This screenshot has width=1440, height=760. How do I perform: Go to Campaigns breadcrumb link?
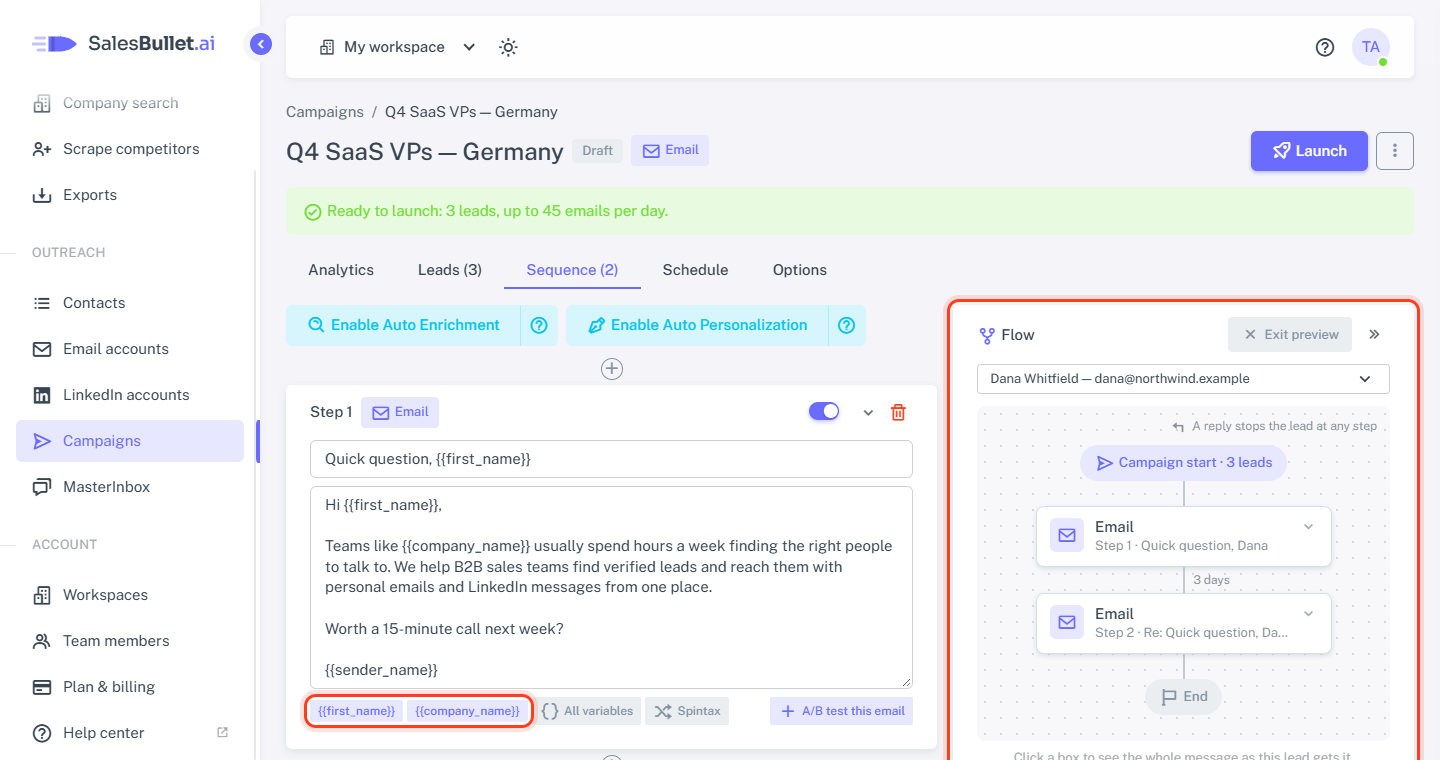tap(325, 112)
